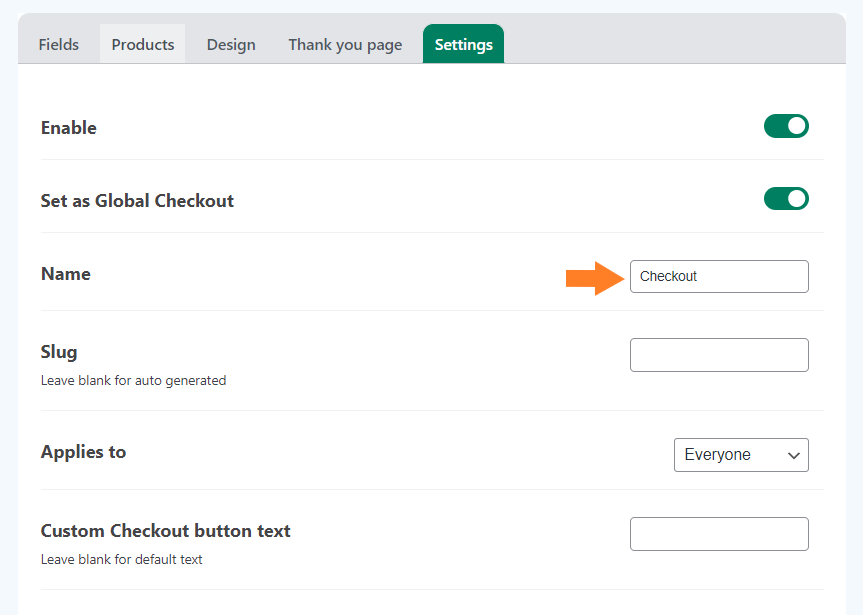
Task: Click the chevron arrow in Everyone dropdown
Action: tap(793, 455)
